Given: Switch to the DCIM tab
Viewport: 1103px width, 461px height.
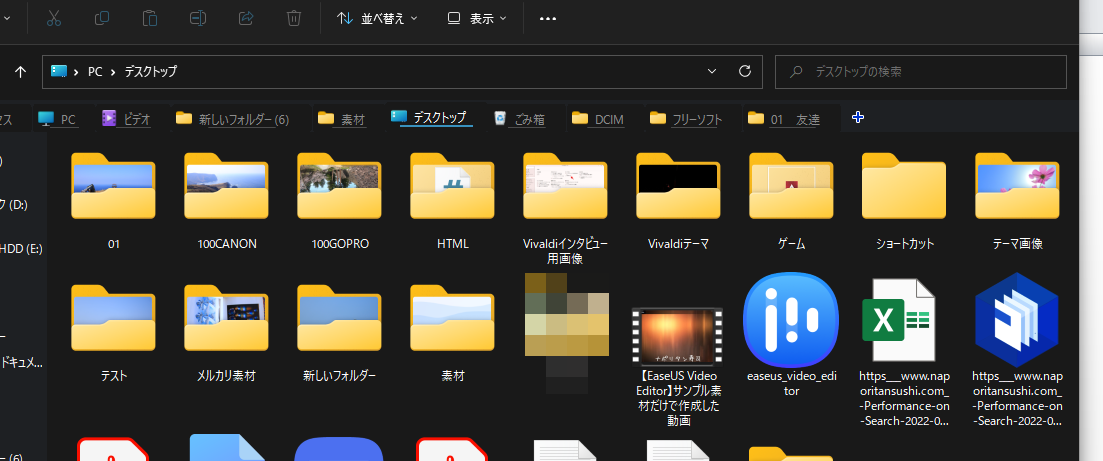Looking at the screenshot, I should [x=598, y=119].
